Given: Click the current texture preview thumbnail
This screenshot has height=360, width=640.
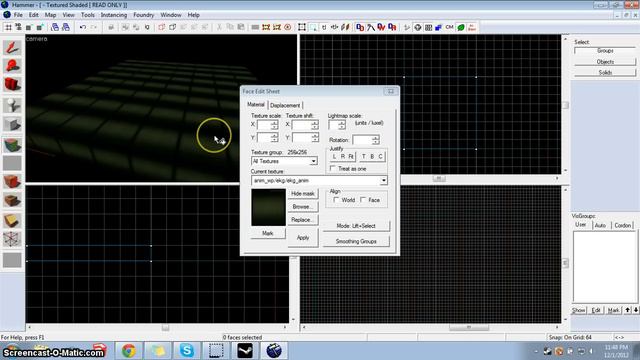Looking at the screenshot, I should coord(268,207).
